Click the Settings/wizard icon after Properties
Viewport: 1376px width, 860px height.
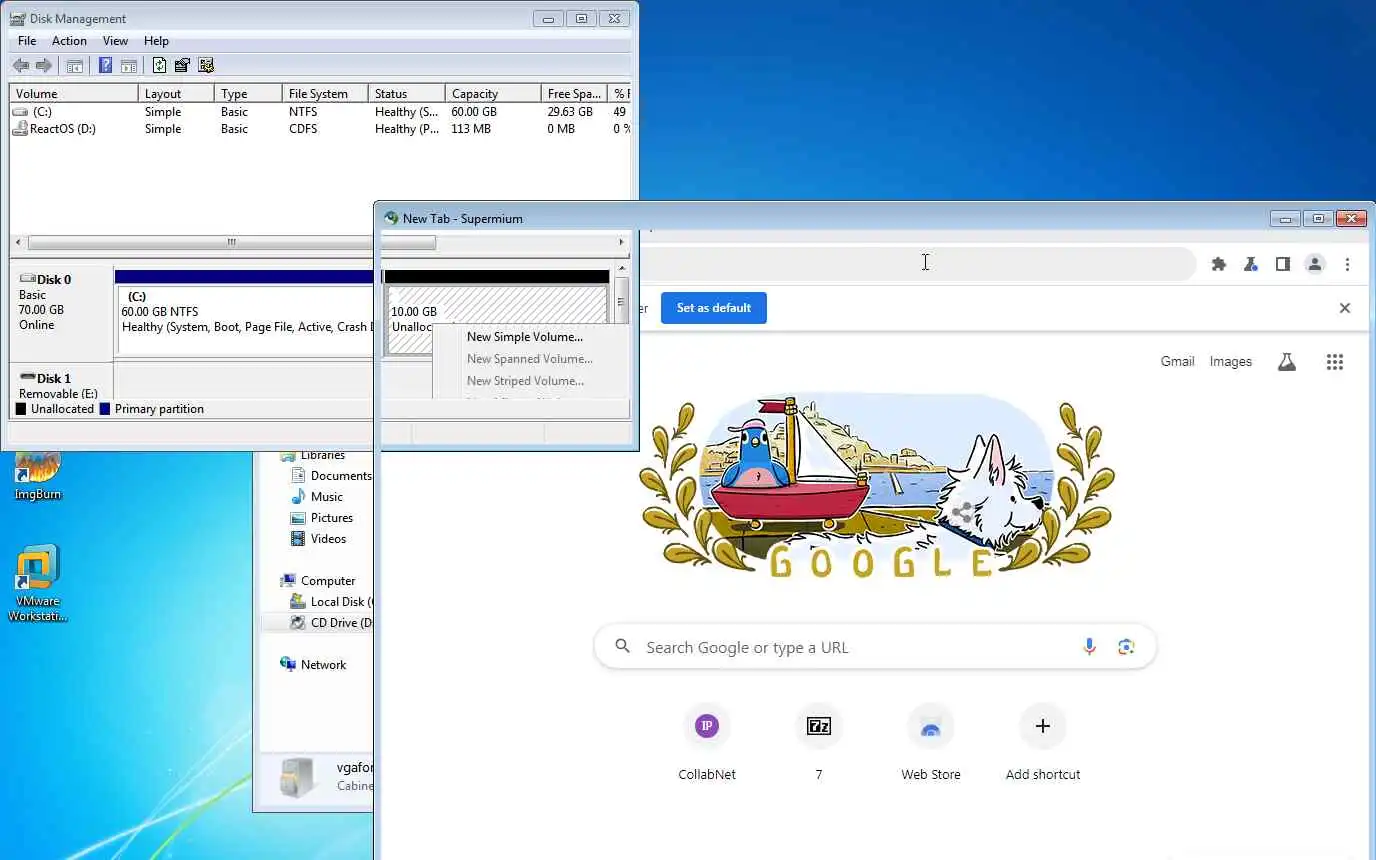tap(206, 66)
